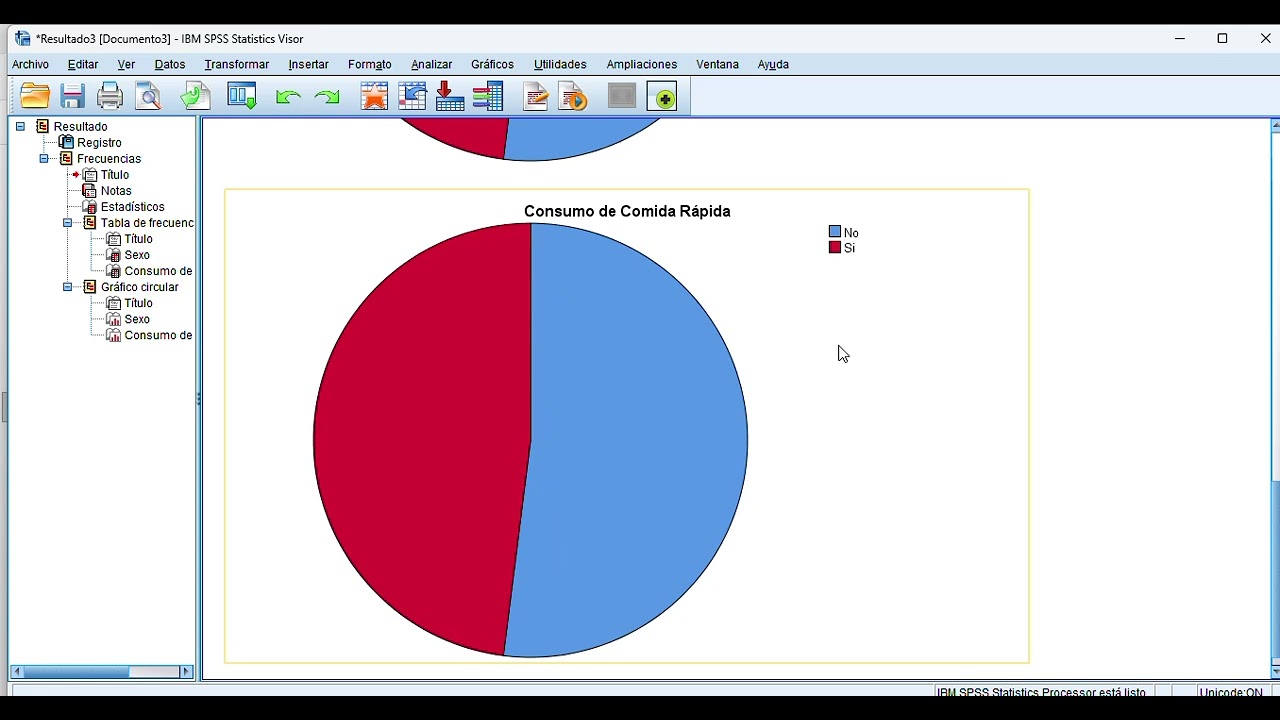The height and width of the screenshot is (720, 1280).
Task: Click the viewer vertical scrollbar thumb
Action: pos(1275,568)
